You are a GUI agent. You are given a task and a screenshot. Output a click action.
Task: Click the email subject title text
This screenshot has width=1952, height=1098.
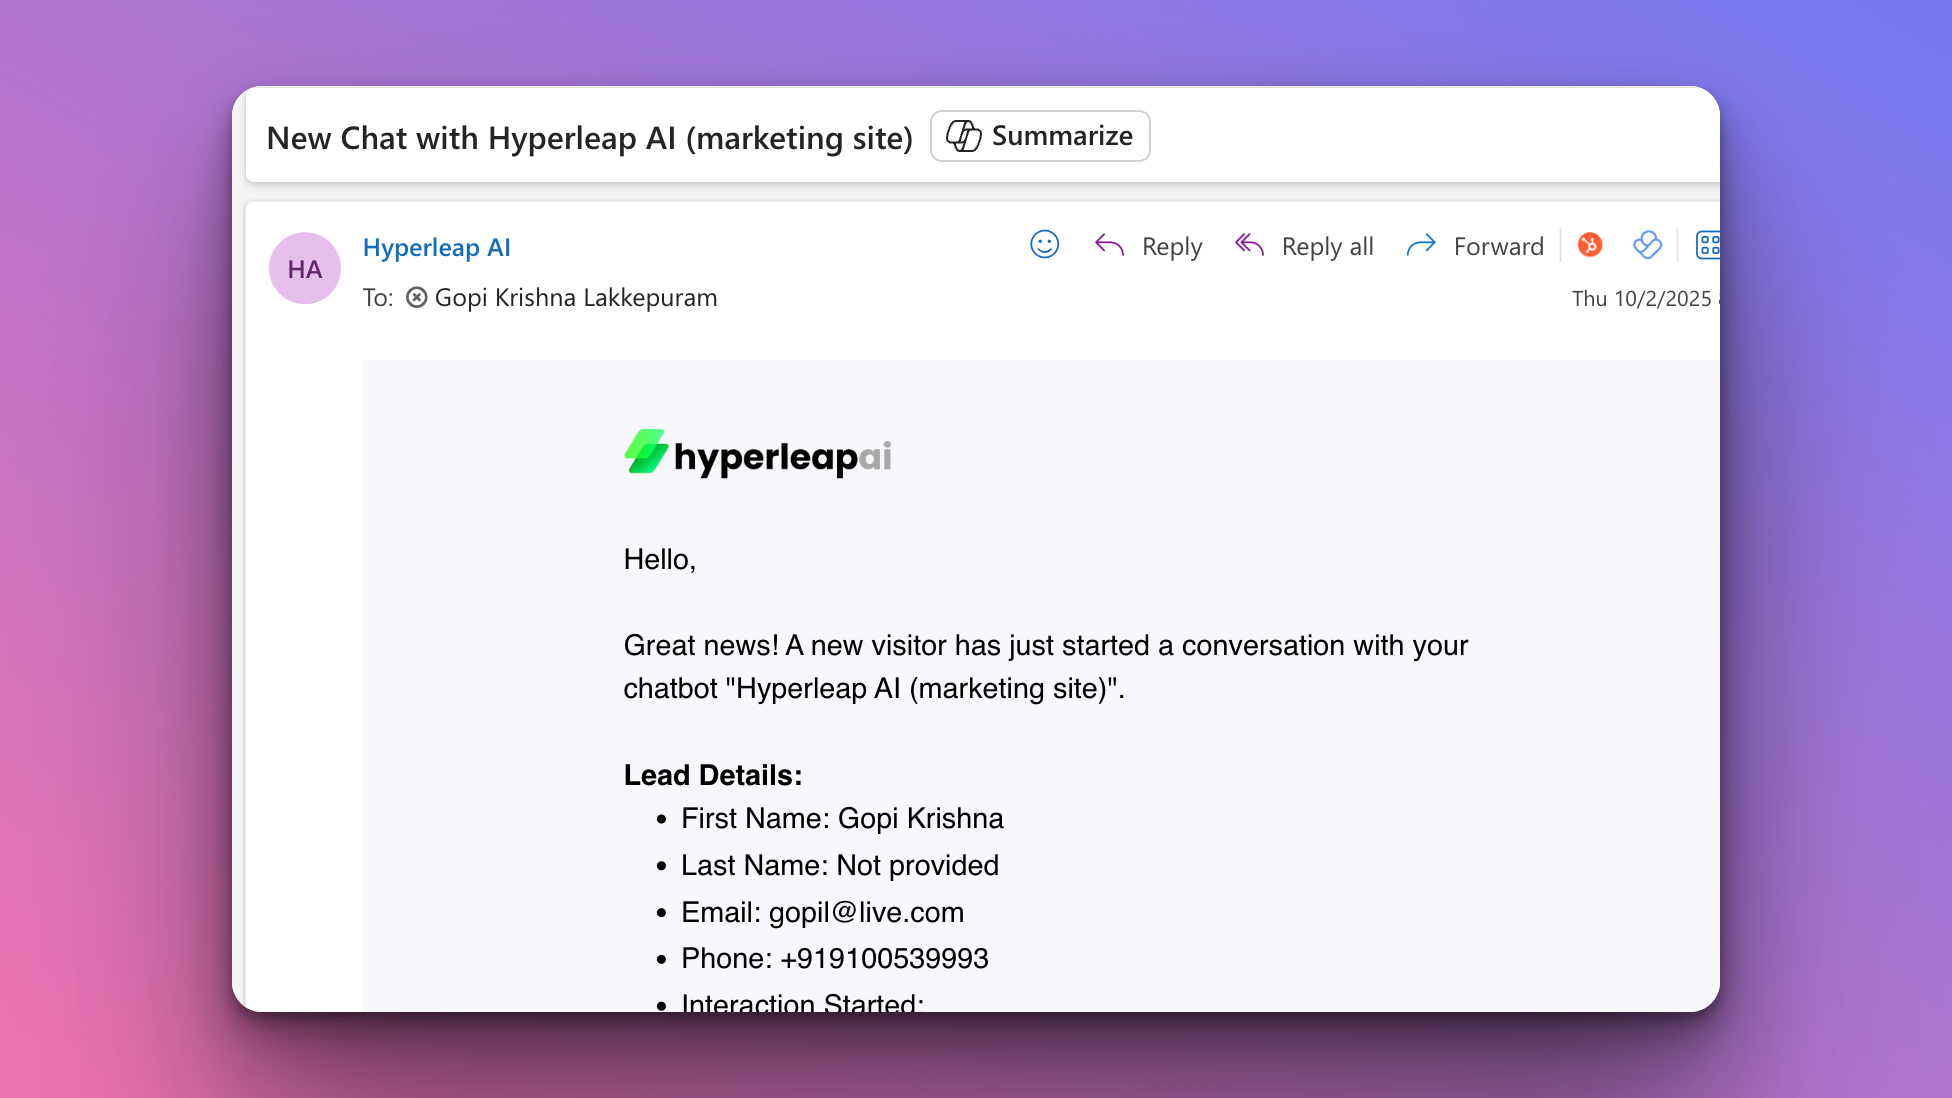pyautogui.click(x=589, y=138)
